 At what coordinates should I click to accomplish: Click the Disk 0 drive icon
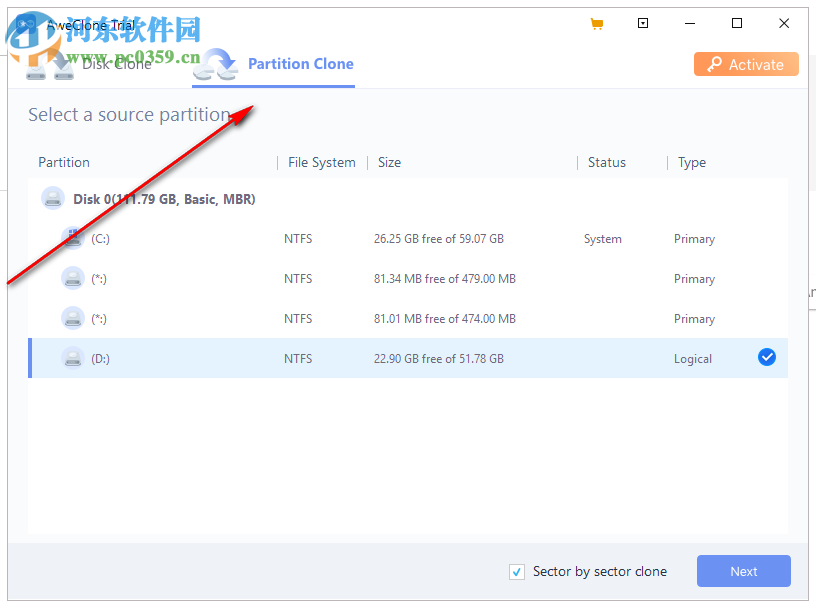(x=52, y=198)
